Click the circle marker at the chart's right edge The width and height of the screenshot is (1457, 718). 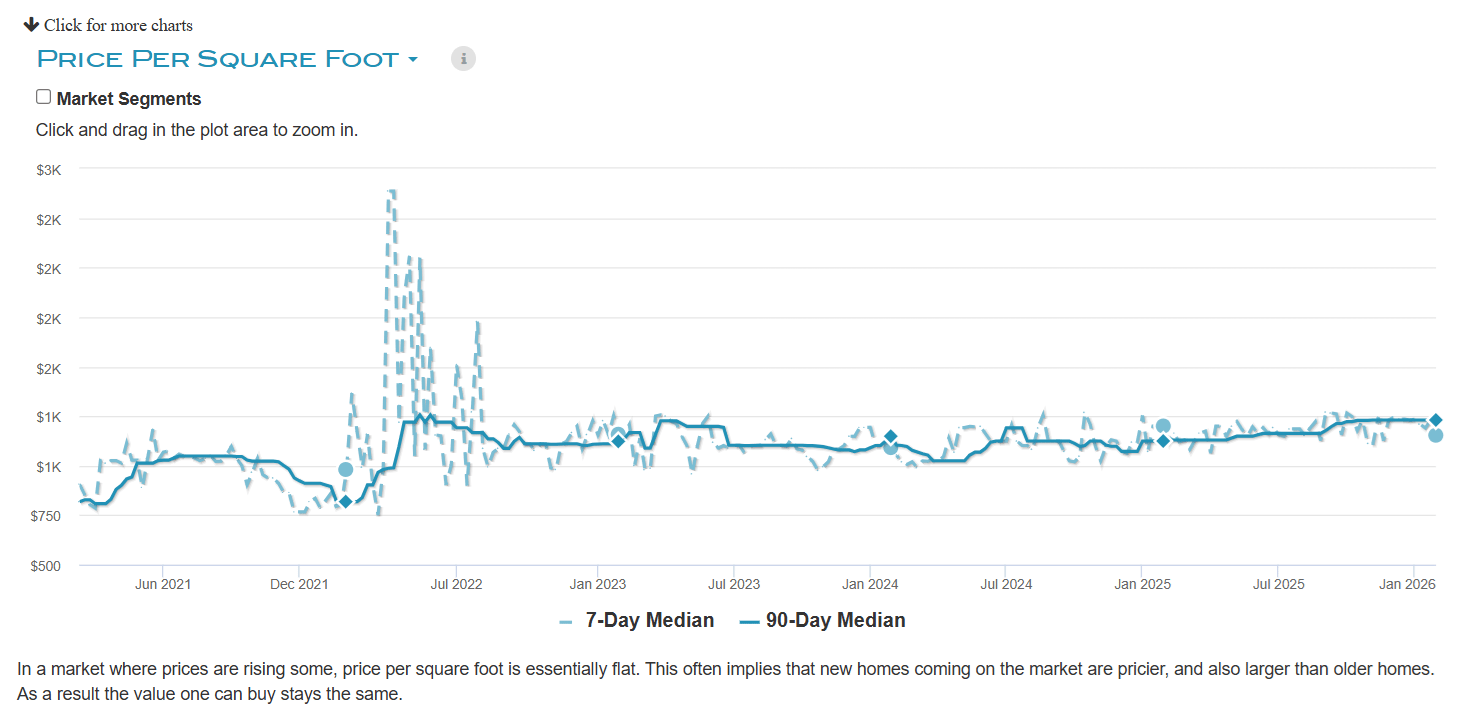point(1435,435)
